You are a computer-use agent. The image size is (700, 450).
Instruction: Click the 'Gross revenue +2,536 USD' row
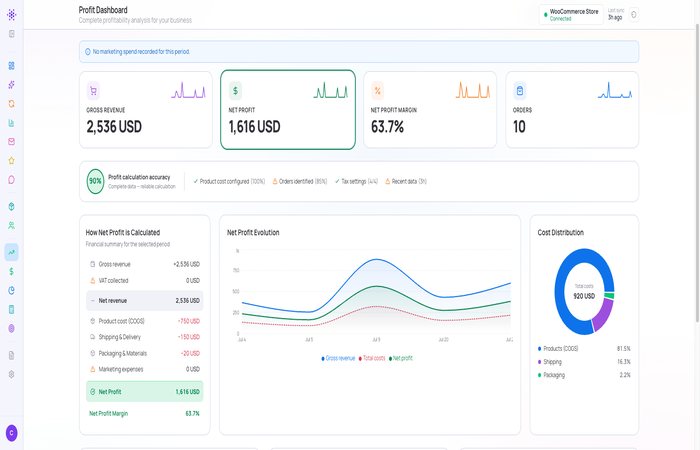tap(145, 264)
